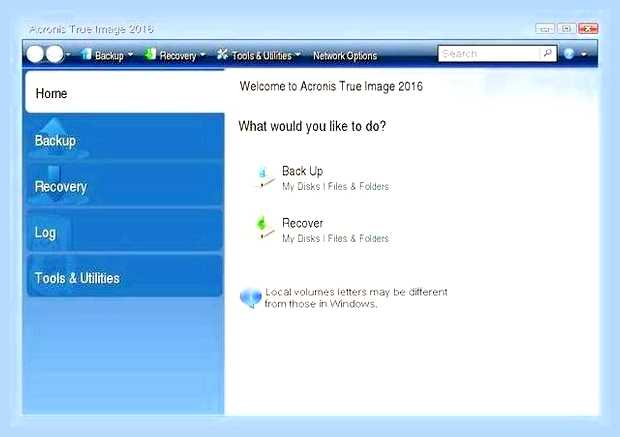Screen dimensions: 620x437
Task: Open the Recovery toolbar menu
Action: point(178,55)
